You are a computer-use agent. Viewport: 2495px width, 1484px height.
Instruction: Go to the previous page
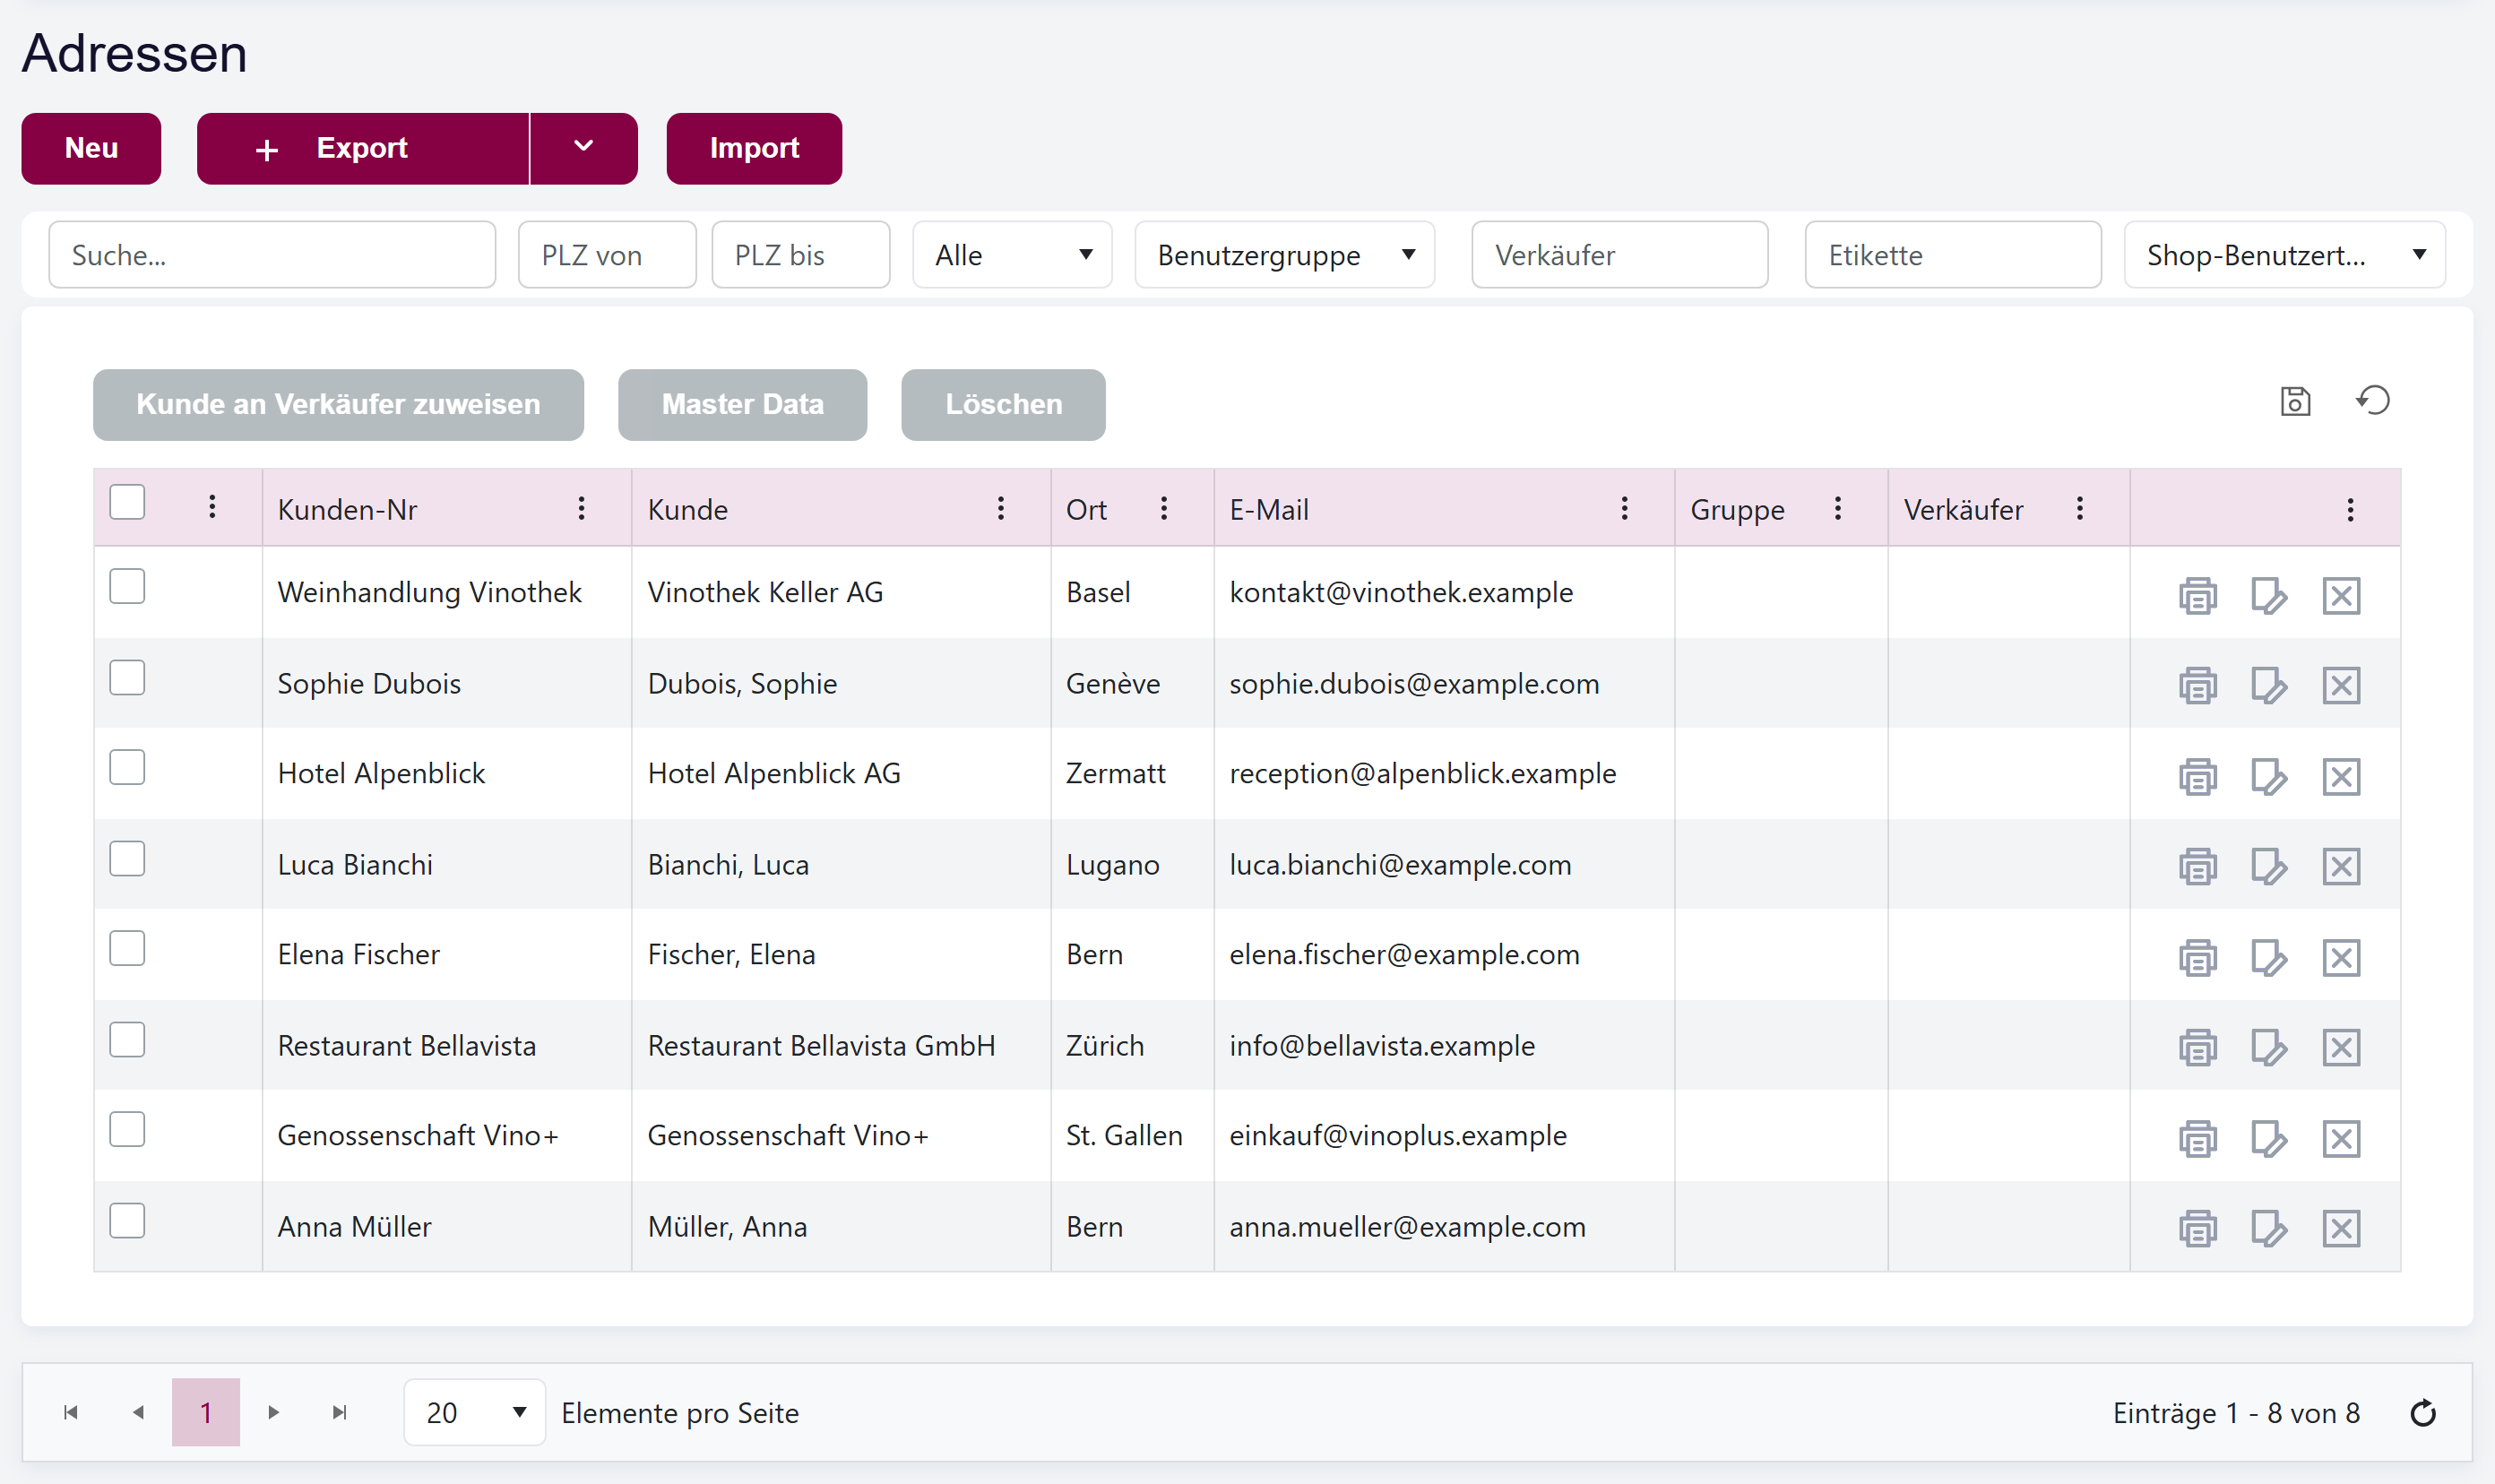point(139,1412)
